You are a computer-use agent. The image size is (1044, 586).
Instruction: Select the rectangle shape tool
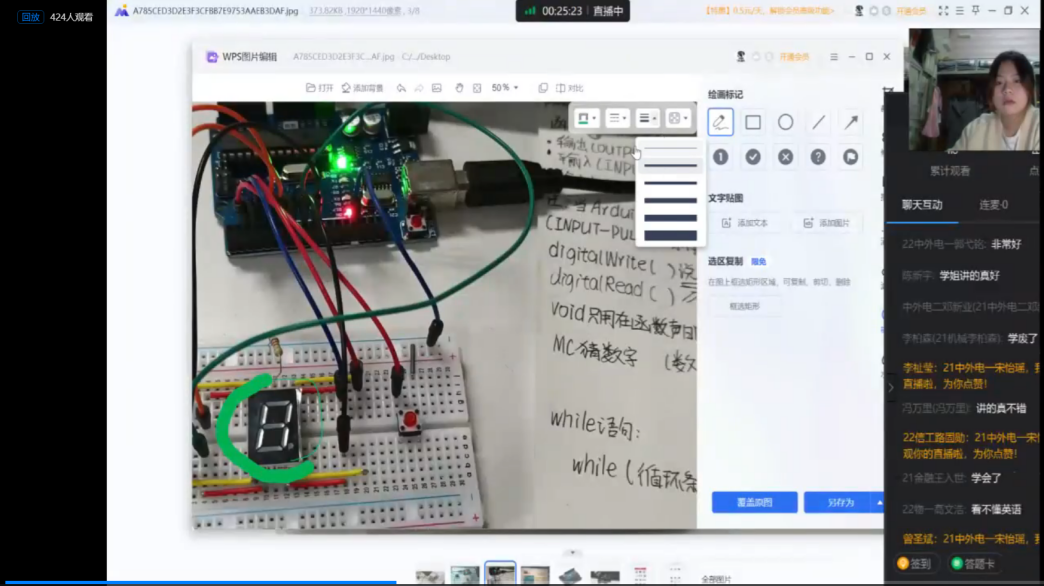pyautogui.click(x=753, y=122)
